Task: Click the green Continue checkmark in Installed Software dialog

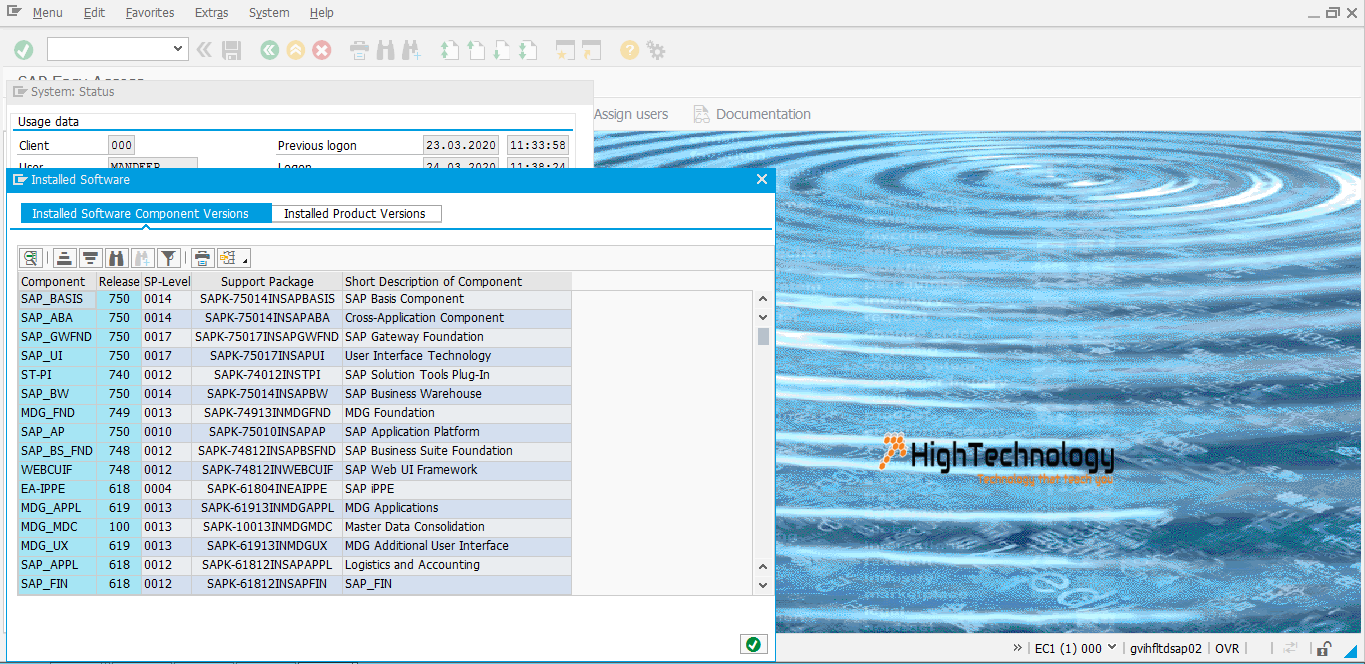Action: (754, 645)
